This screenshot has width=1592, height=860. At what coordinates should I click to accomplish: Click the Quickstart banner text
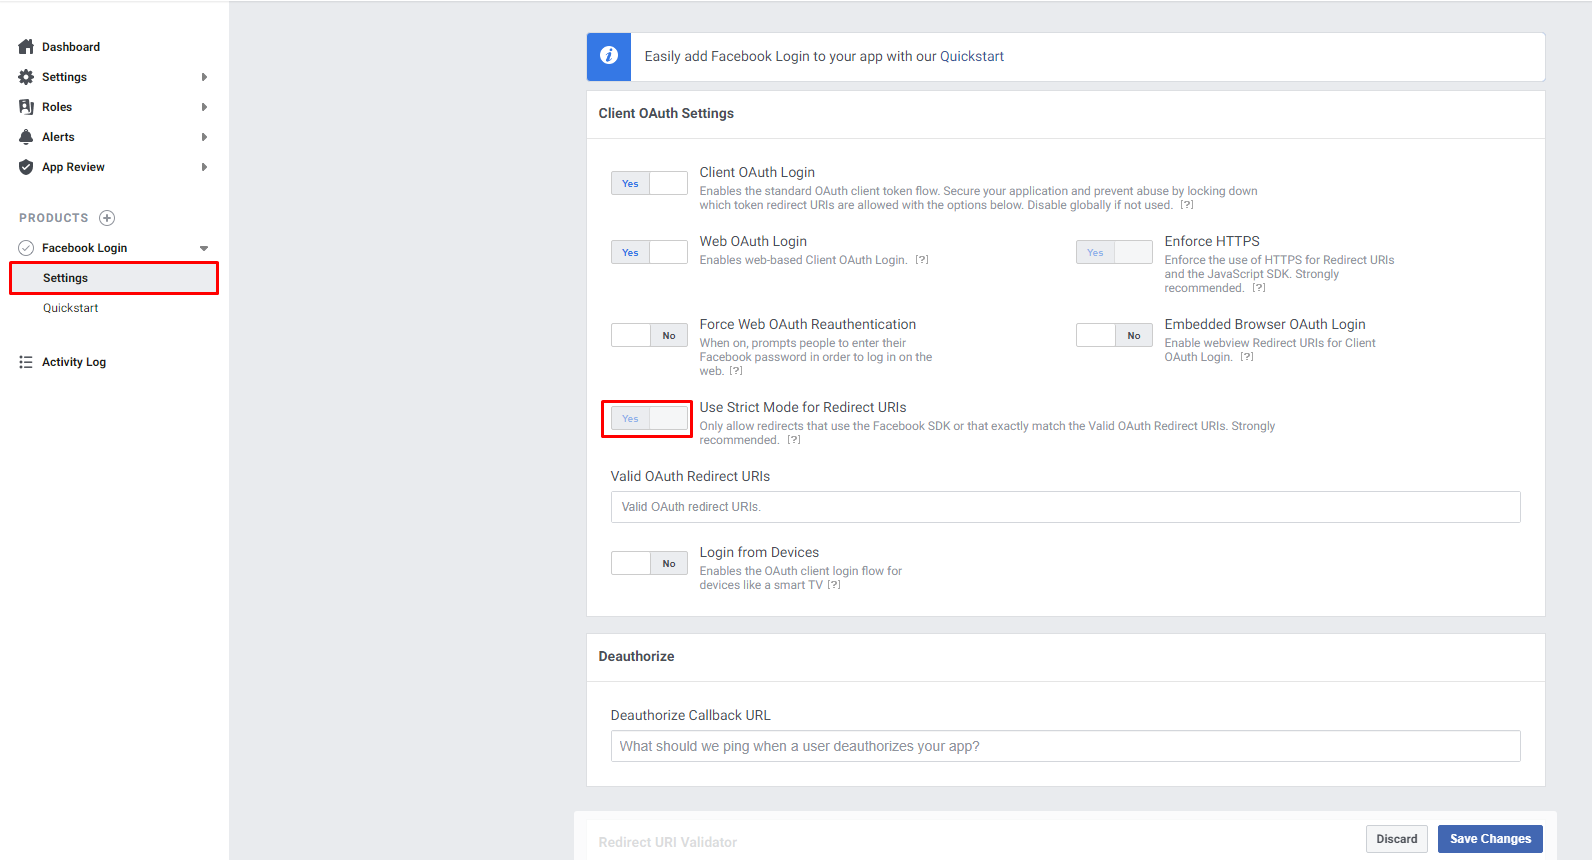point(824,56)
